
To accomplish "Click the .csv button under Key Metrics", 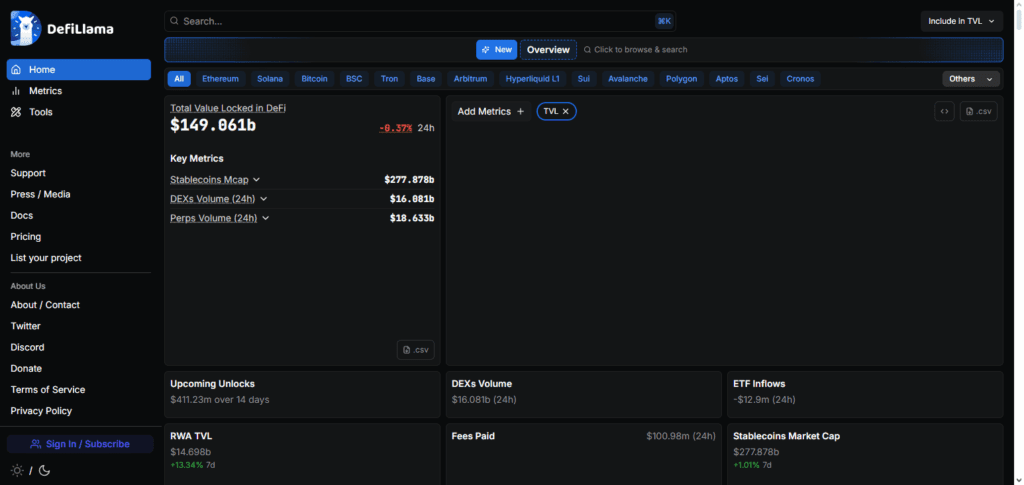I will pos(415,350).
